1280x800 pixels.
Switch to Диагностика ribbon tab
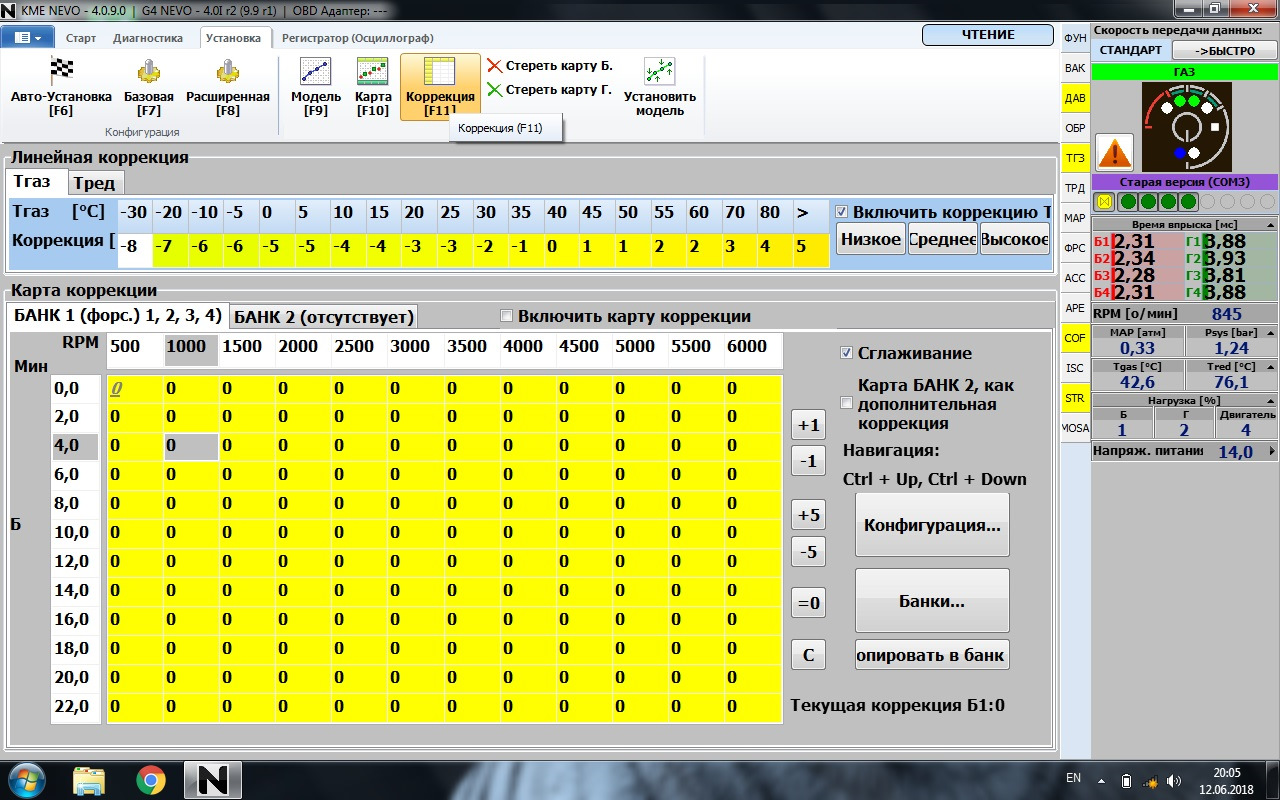point(148,38)
